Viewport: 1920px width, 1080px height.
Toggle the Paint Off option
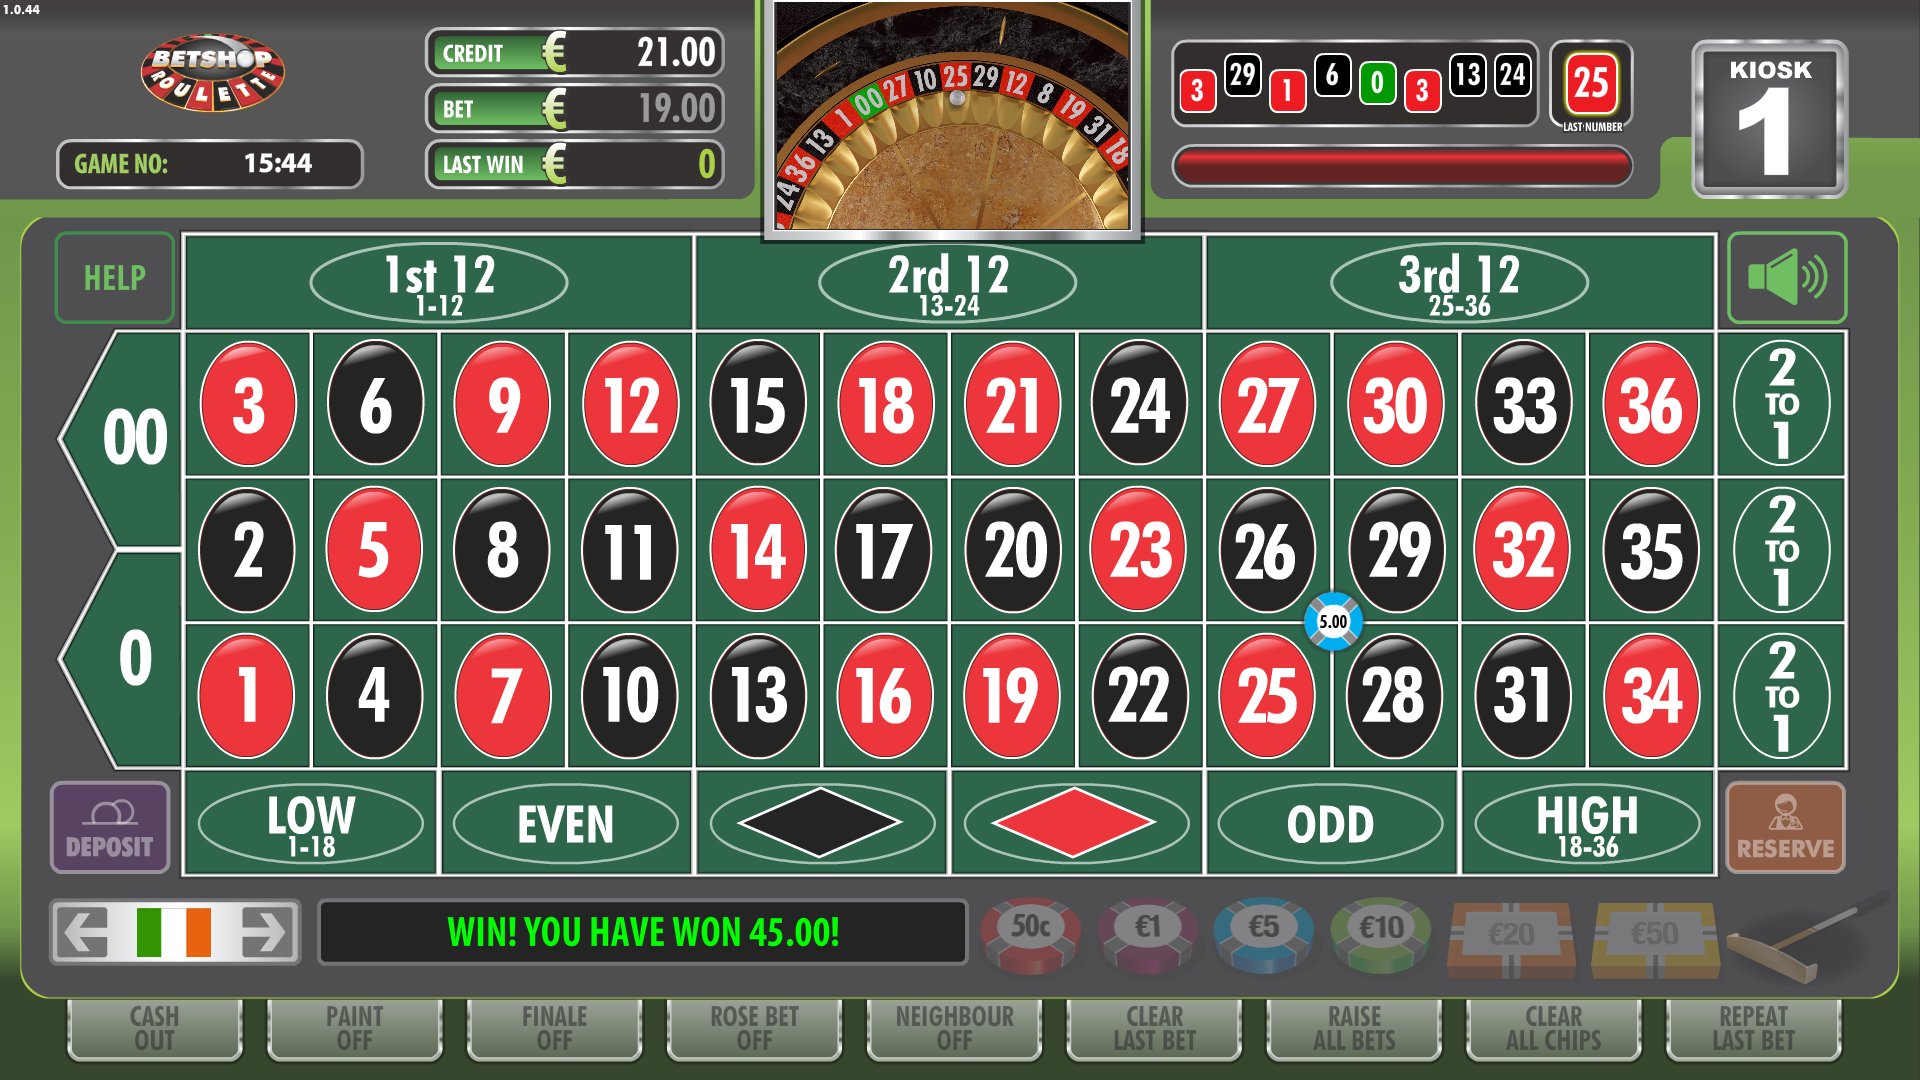point(354,1028)
